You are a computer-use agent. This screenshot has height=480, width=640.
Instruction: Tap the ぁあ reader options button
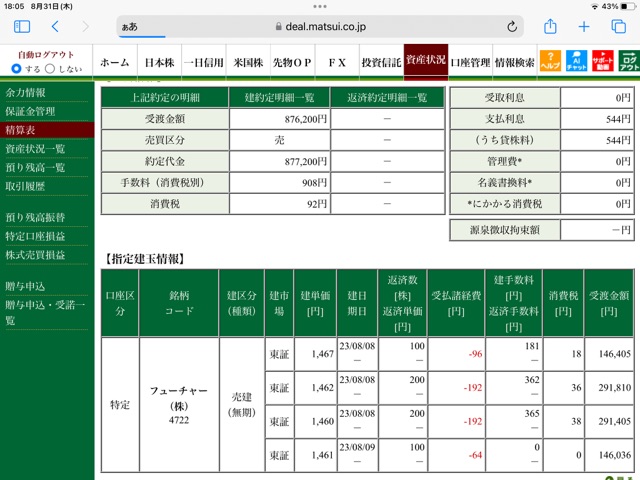pyautogui.click(x=130, y=27)
